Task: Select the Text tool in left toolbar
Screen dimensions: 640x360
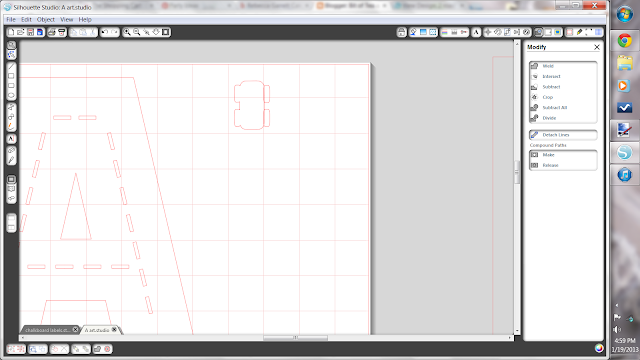Action: click(11, 139)
